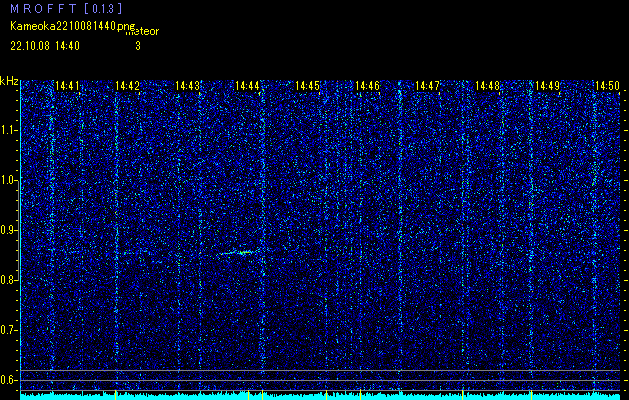Click the cyan signal level strip at bottom
This screenshot has height=400, width=629.
320,397
